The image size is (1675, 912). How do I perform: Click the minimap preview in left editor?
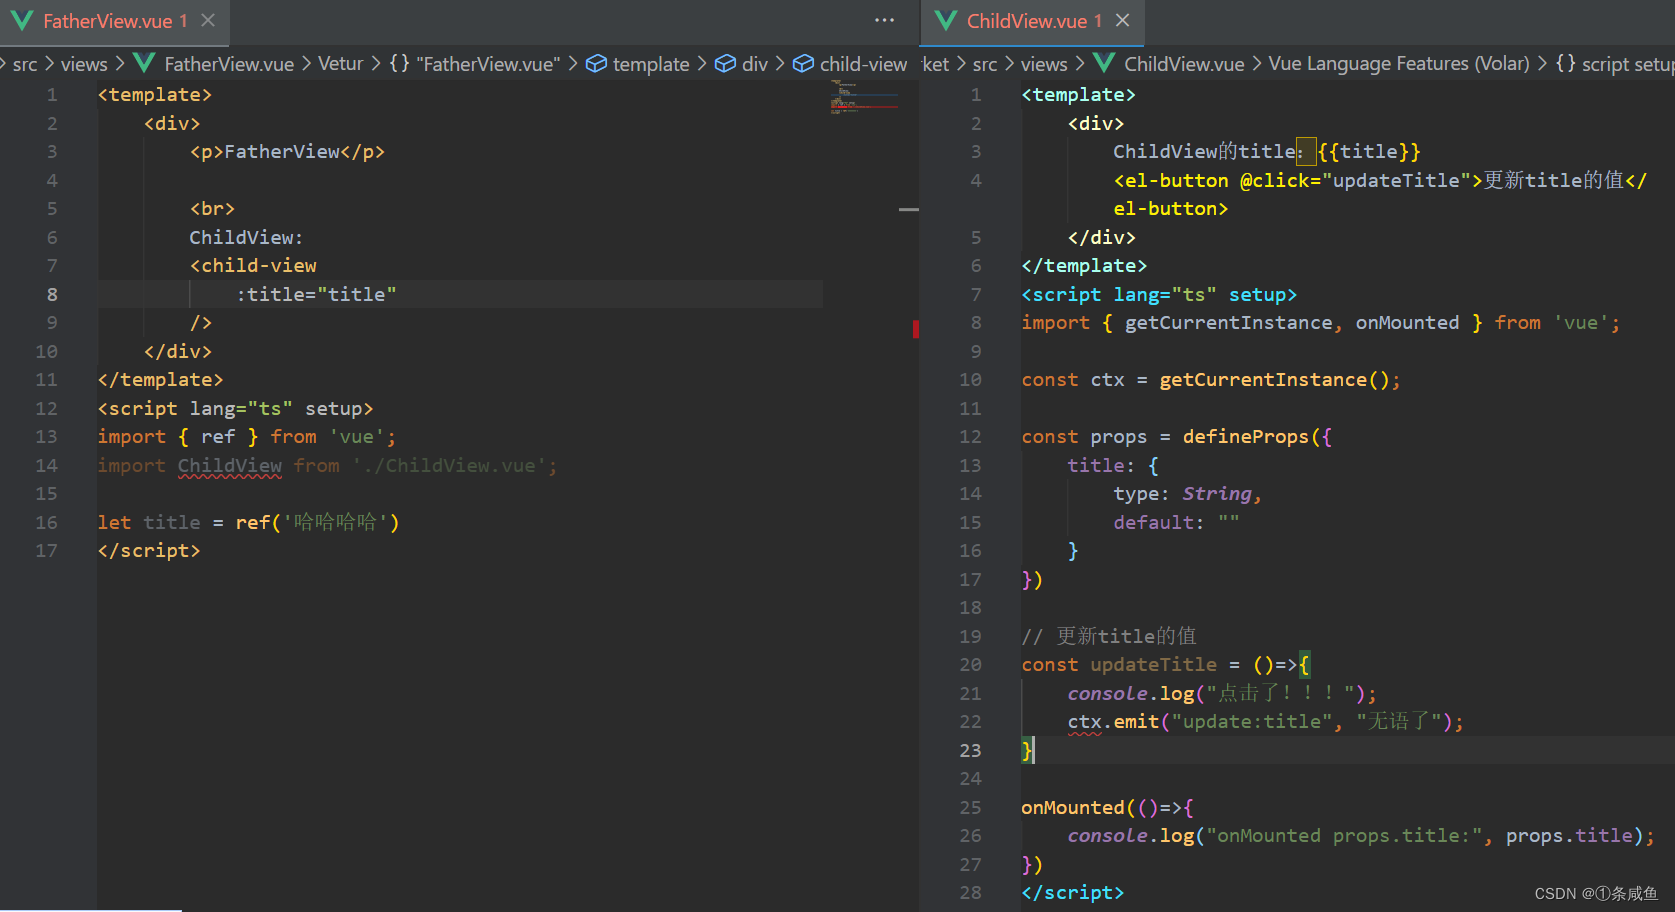pyautogui.click(x=863, y=97)
